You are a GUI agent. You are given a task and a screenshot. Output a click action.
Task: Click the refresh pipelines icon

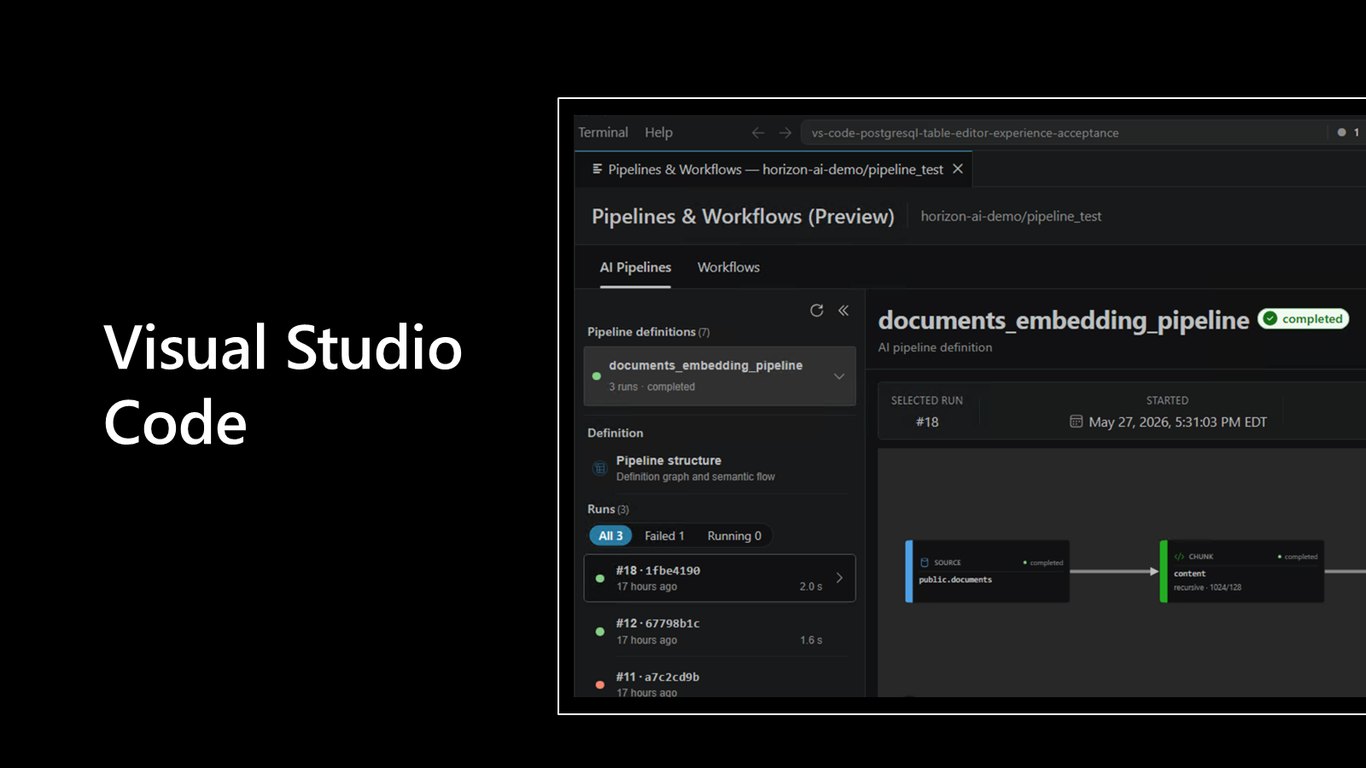pos(816,311)
